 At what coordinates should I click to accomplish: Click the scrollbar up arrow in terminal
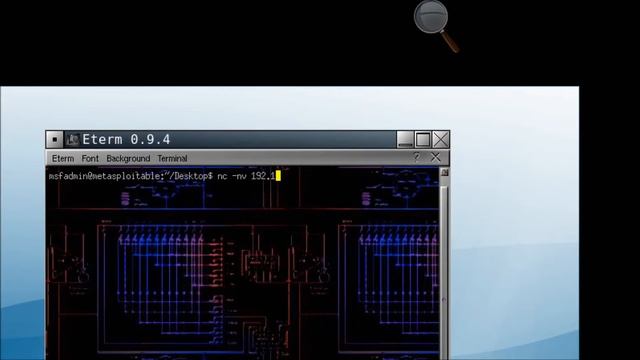(444, 172)
